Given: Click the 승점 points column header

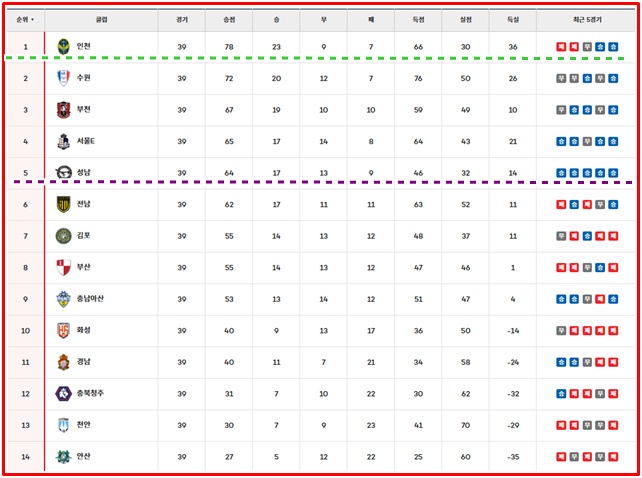Looking at the screenshot, I should pos(227,19).
